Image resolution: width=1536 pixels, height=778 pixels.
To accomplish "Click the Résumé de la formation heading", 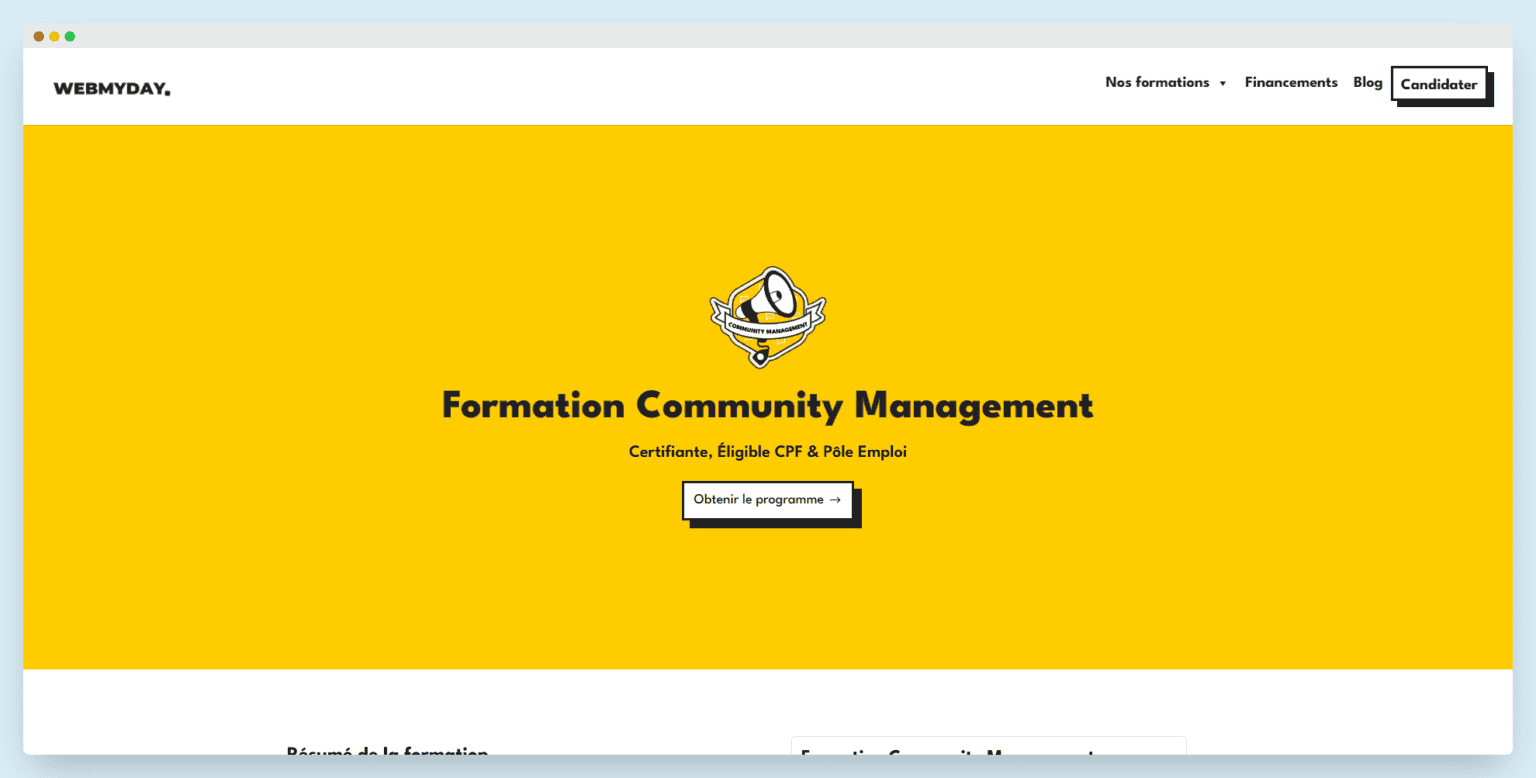I will [387, 753].
